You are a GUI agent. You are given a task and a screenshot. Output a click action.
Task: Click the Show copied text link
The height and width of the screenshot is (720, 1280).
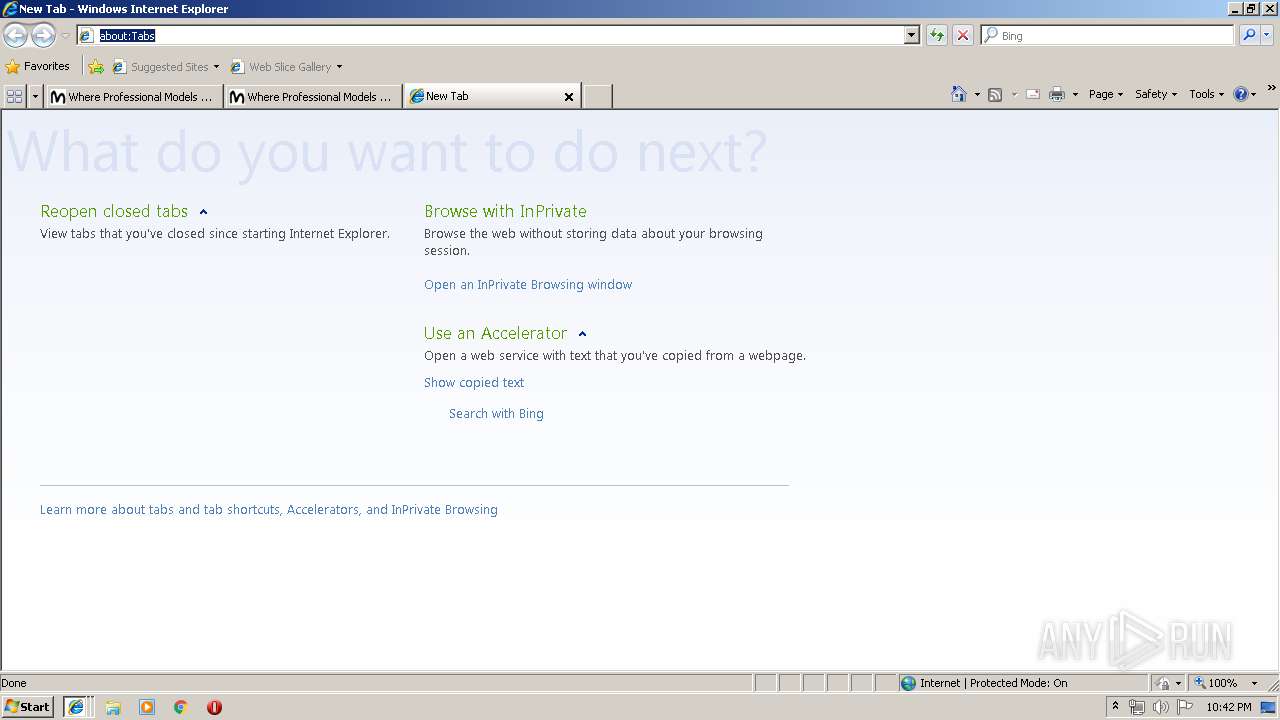(x=474, y=383)
